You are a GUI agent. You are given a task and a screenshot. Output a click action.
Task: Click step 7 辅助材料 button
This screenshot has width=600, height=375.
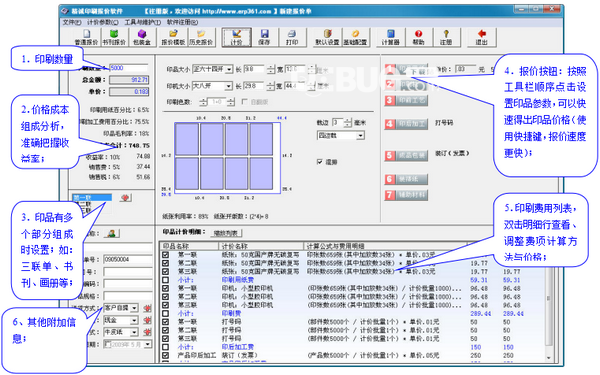tap(406, 195)
